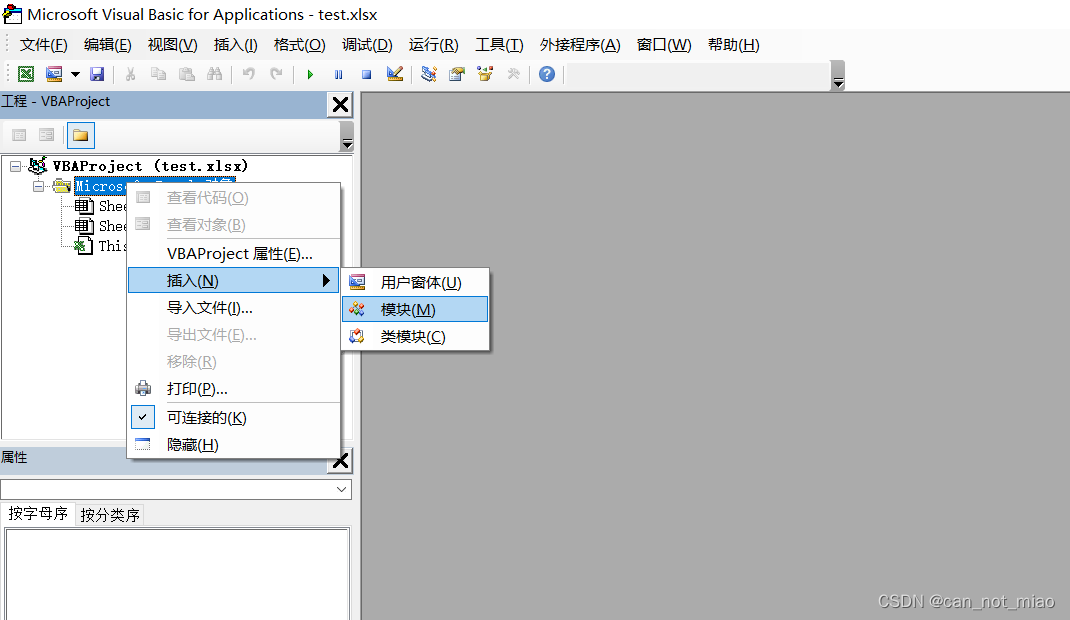Expand the toolbar options arrow
Screen dimensions: 1070x620
(839, 76)
